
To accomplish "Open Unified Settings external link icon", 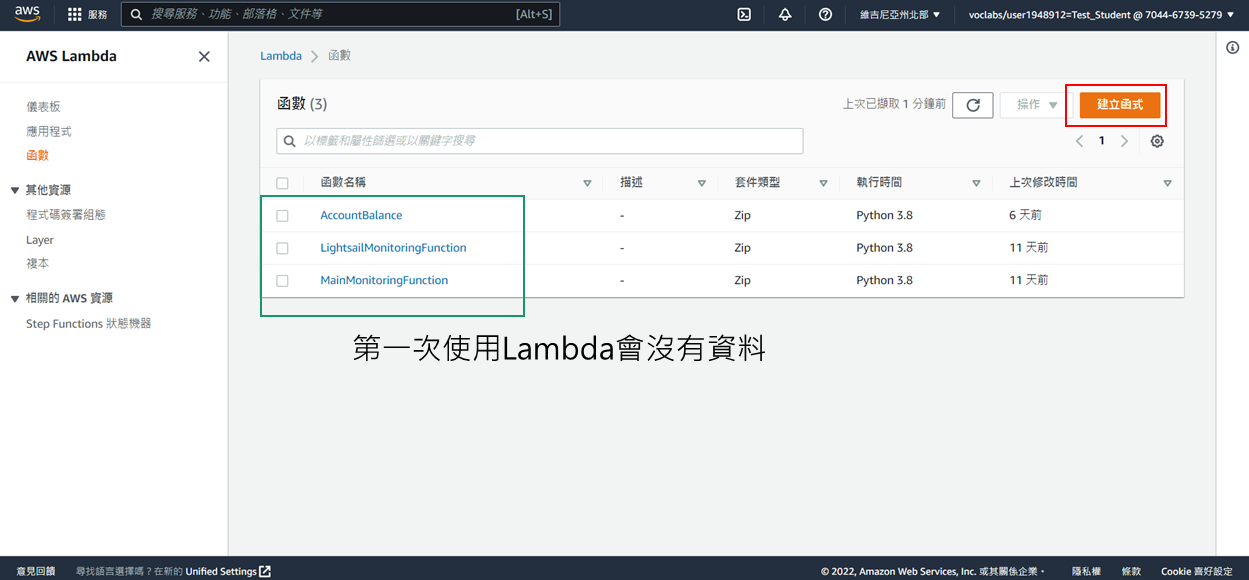I will click(265, 571).
